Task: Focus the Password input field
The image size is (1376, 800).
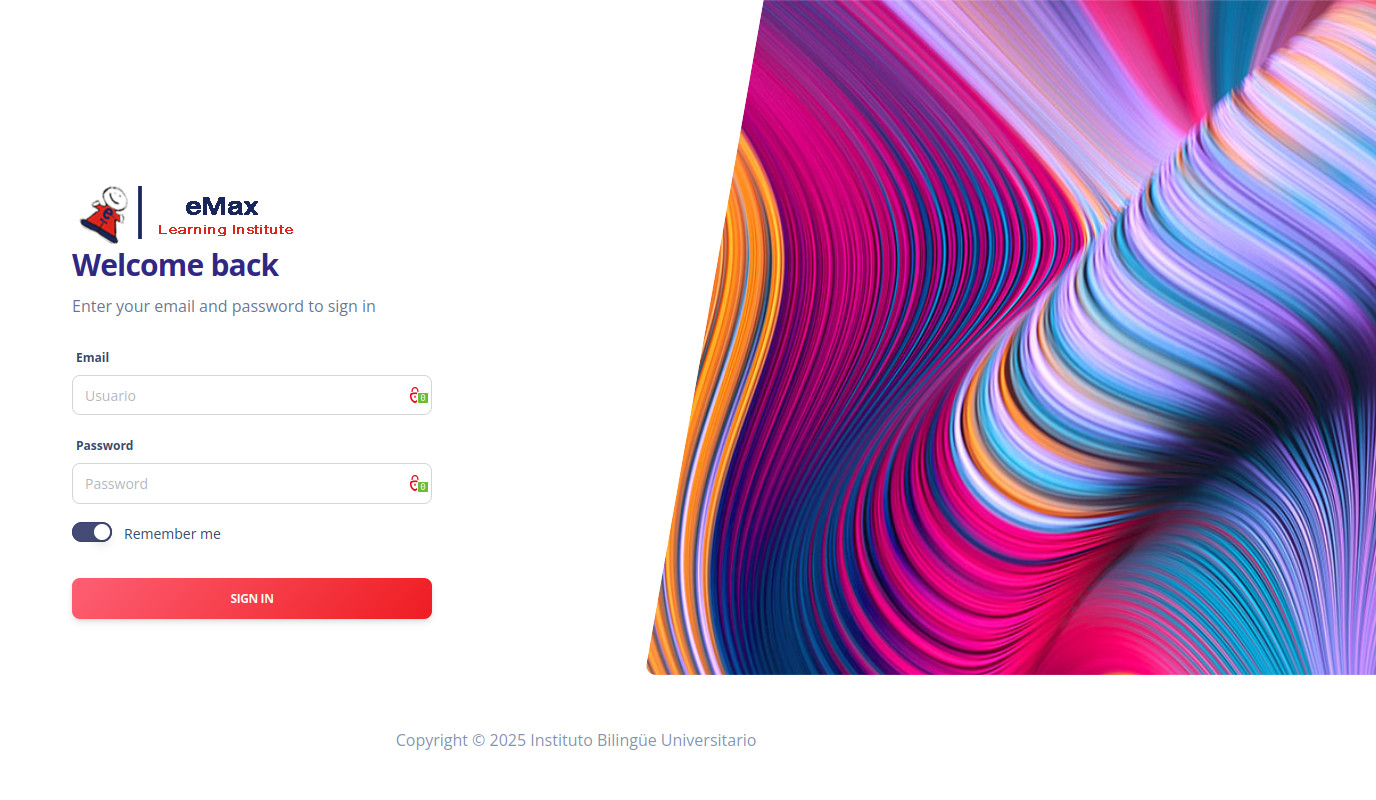Action: (x=252, y=483)
